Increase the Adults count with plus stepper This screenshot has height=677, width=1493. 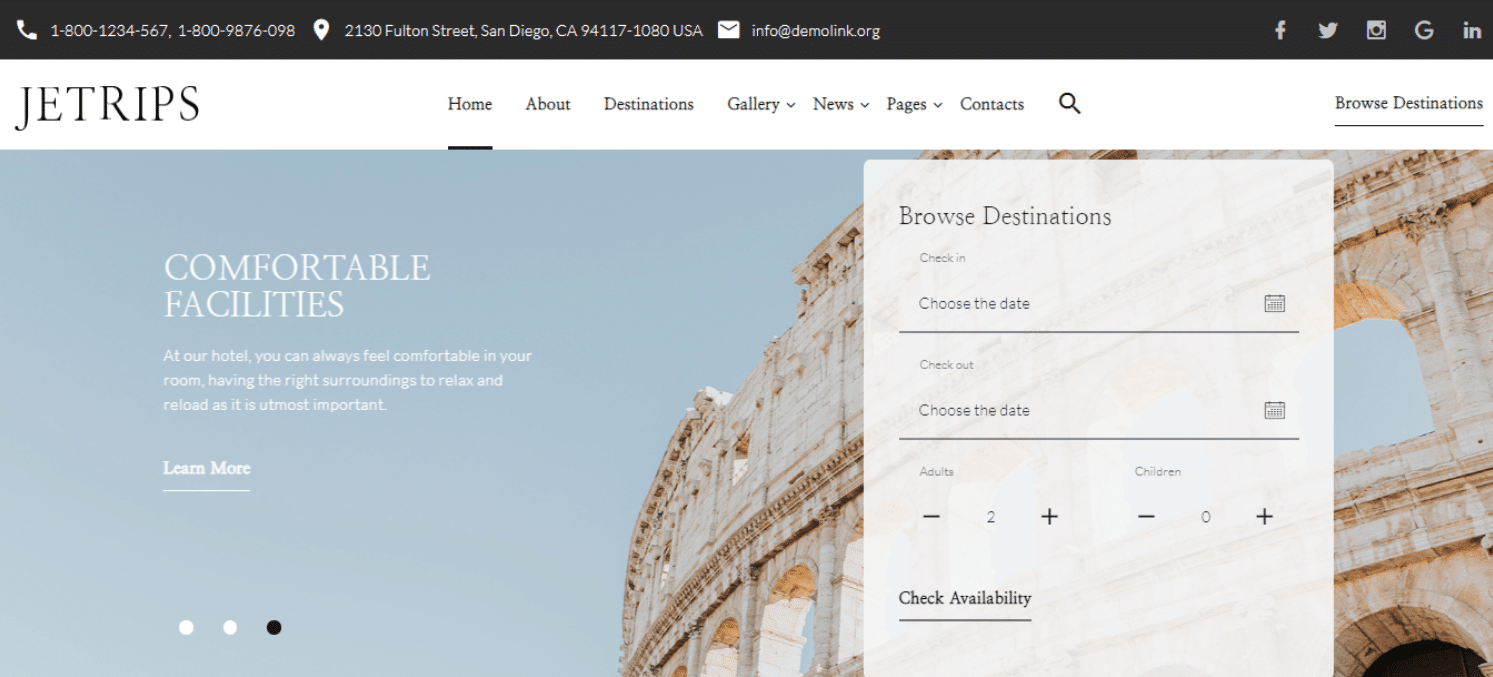click(1049, 516)
